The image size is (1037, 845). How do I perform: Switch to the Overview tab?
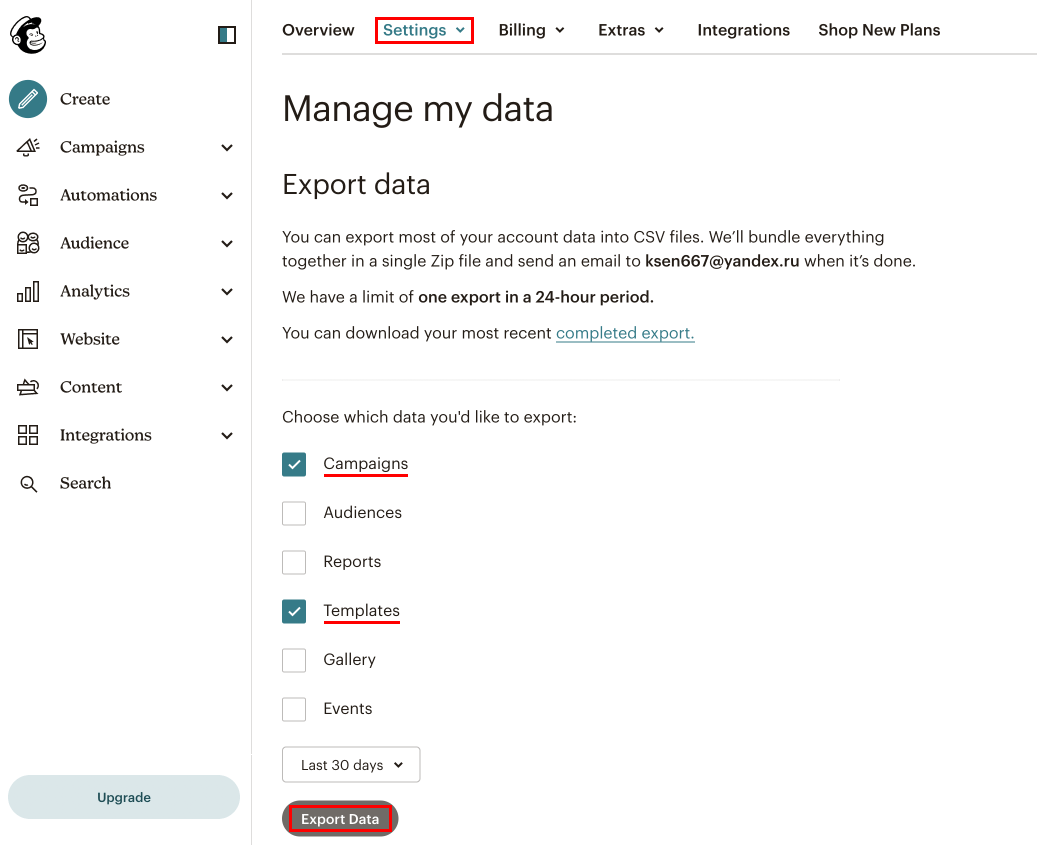(x=318, y=30)
